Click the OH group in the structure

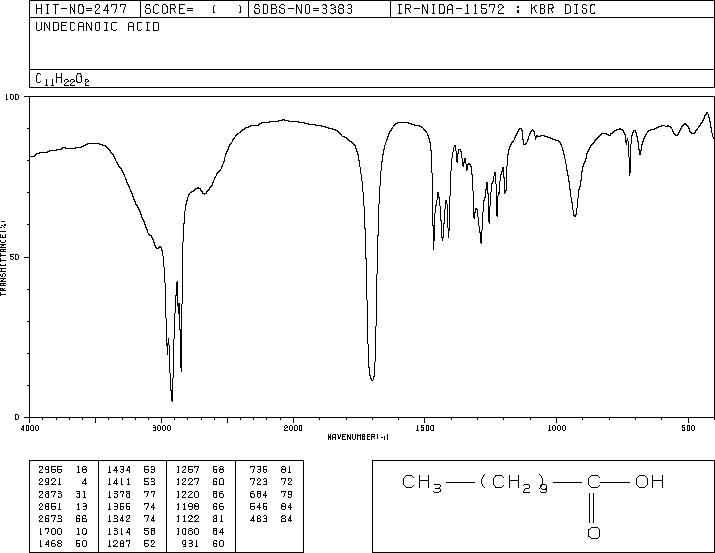point(649,481)
